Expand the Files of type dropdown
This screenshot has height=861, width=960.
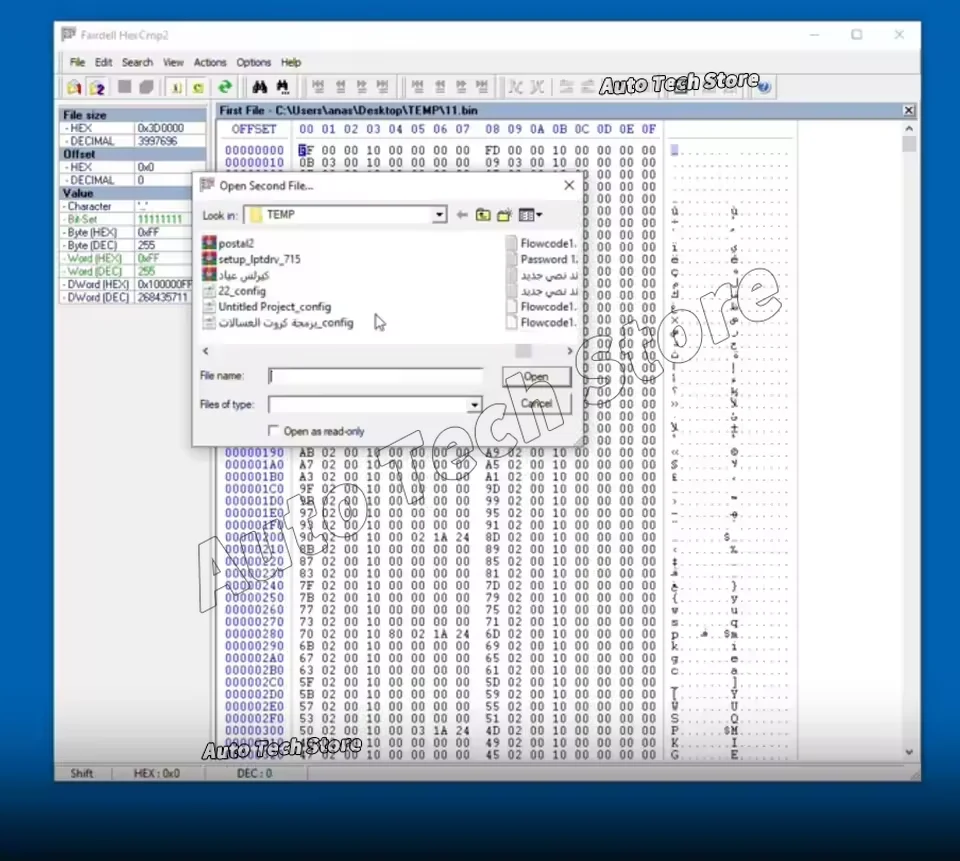click(474, 405)
